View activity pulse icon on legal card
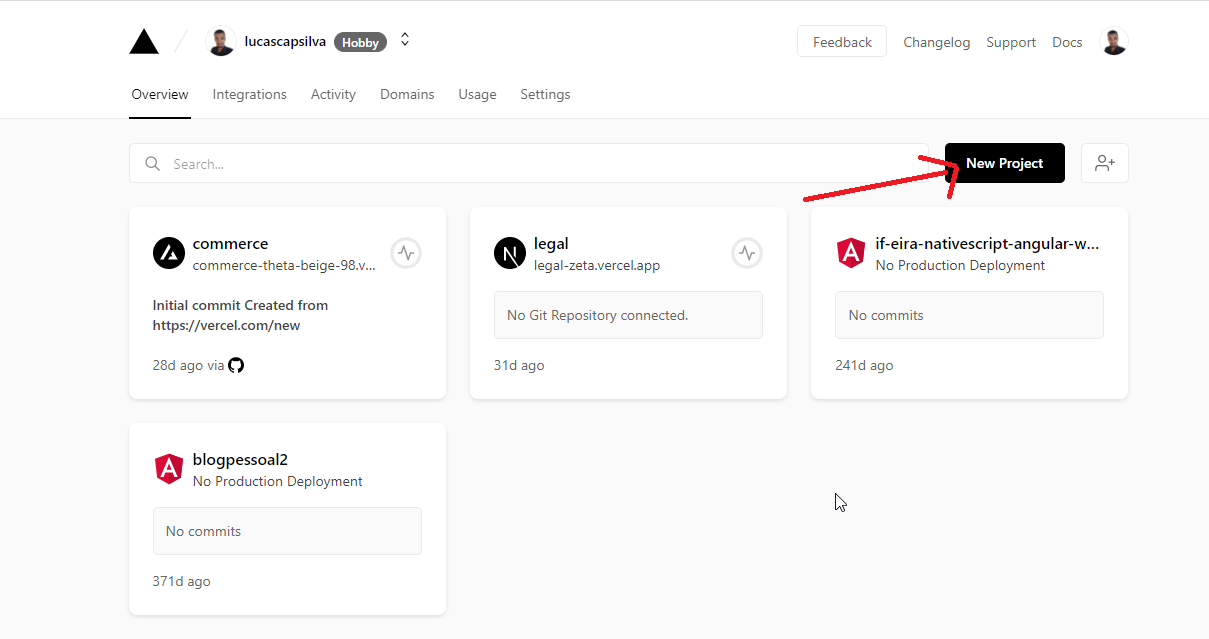1209x639 pixels. tap(747, 253)
